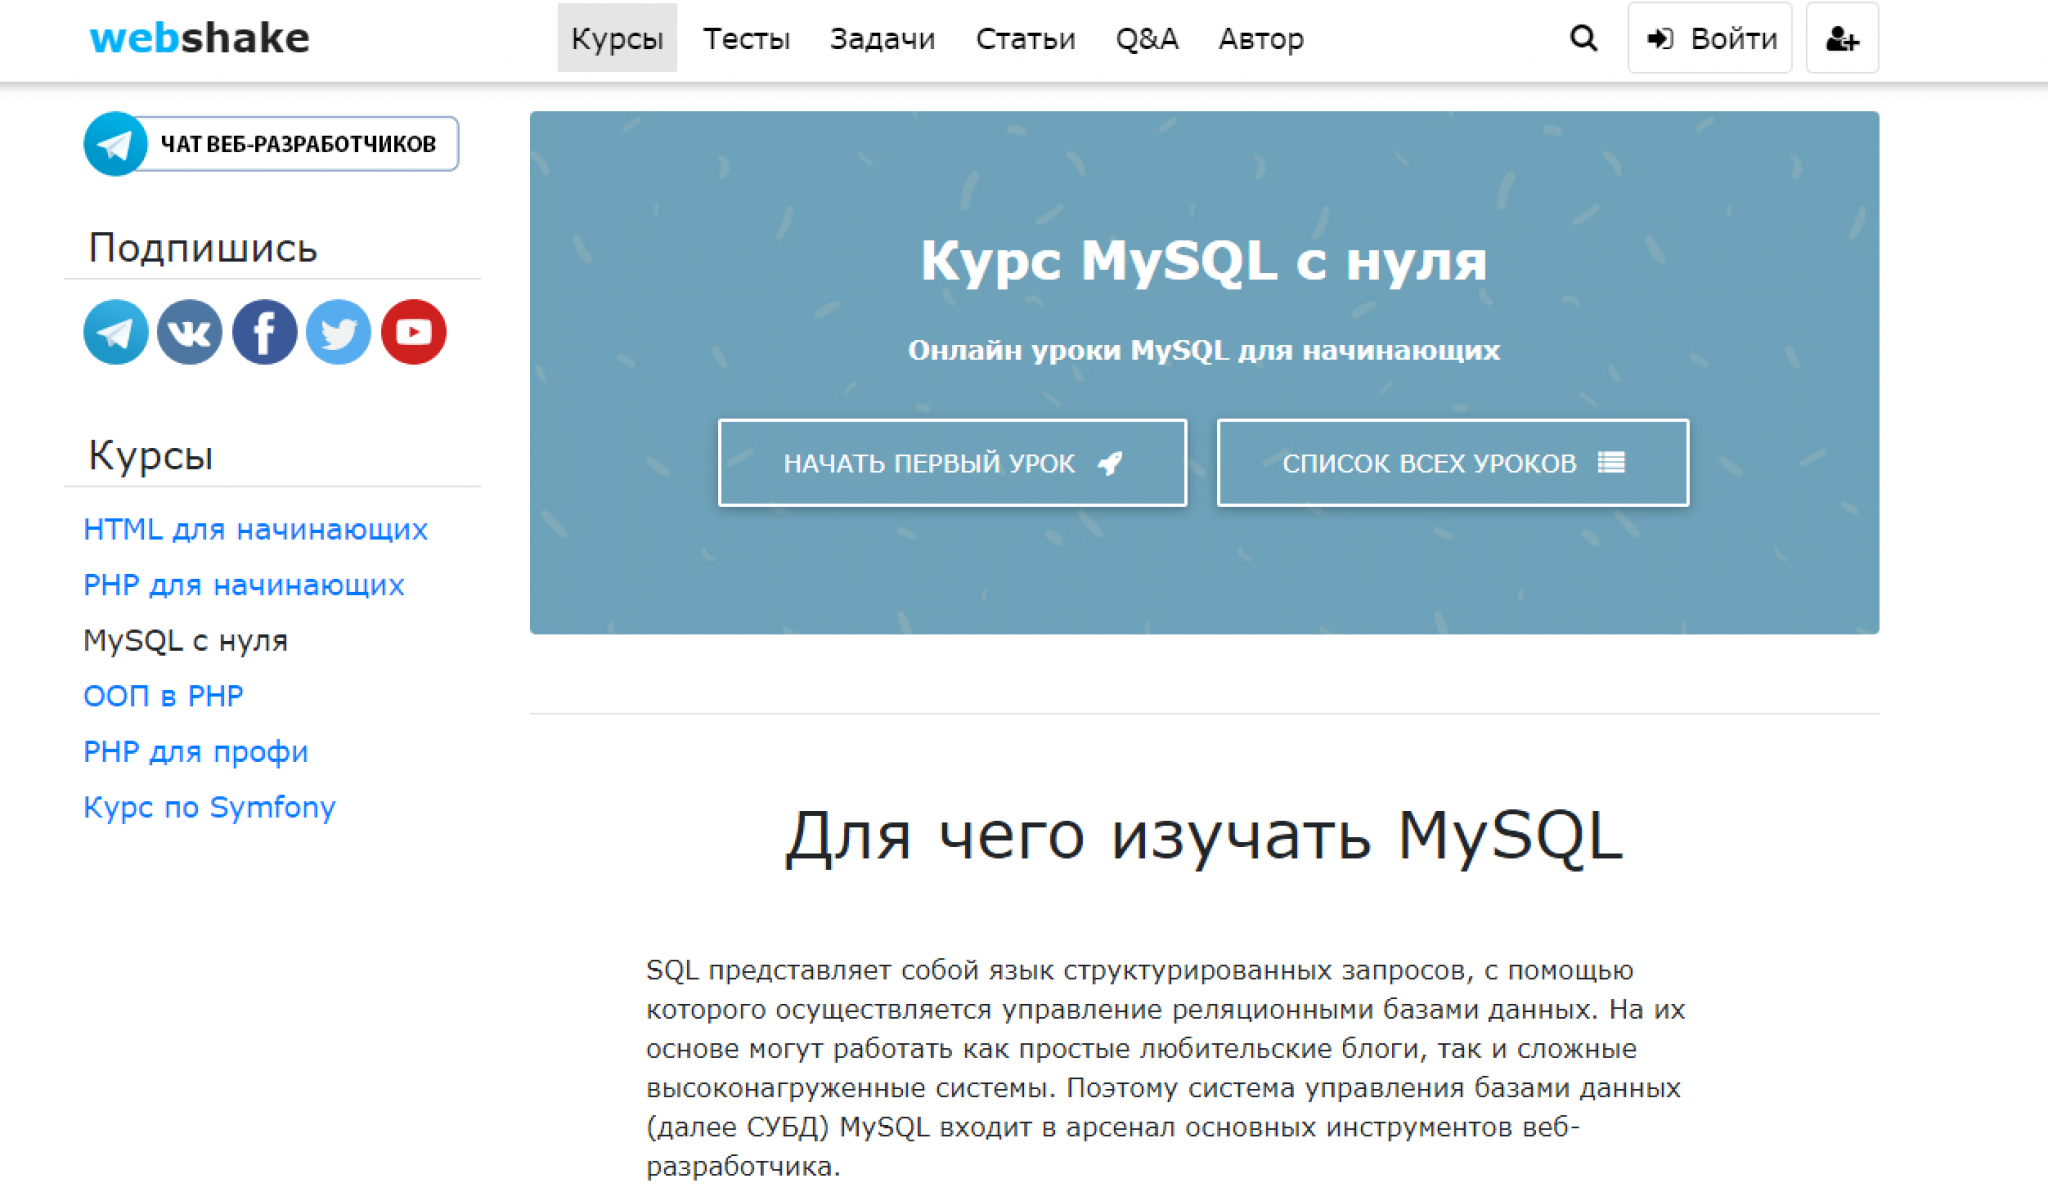Select Курсы in the top menu

[x=616, y=39]
